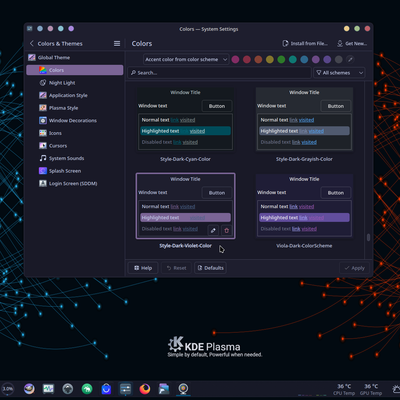Screen dimensions: 400x400
Task: Click the webcam app icon in taskbar
Action: tap(183, 389)
